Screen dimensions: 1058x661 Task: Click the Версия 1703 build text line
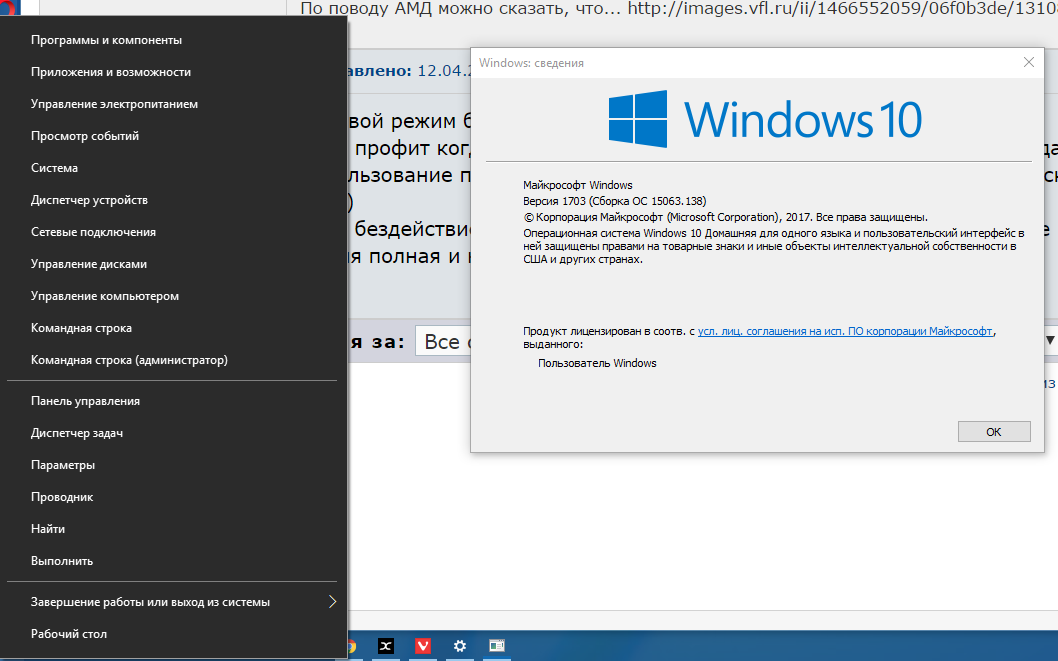[x=614, y=201]
